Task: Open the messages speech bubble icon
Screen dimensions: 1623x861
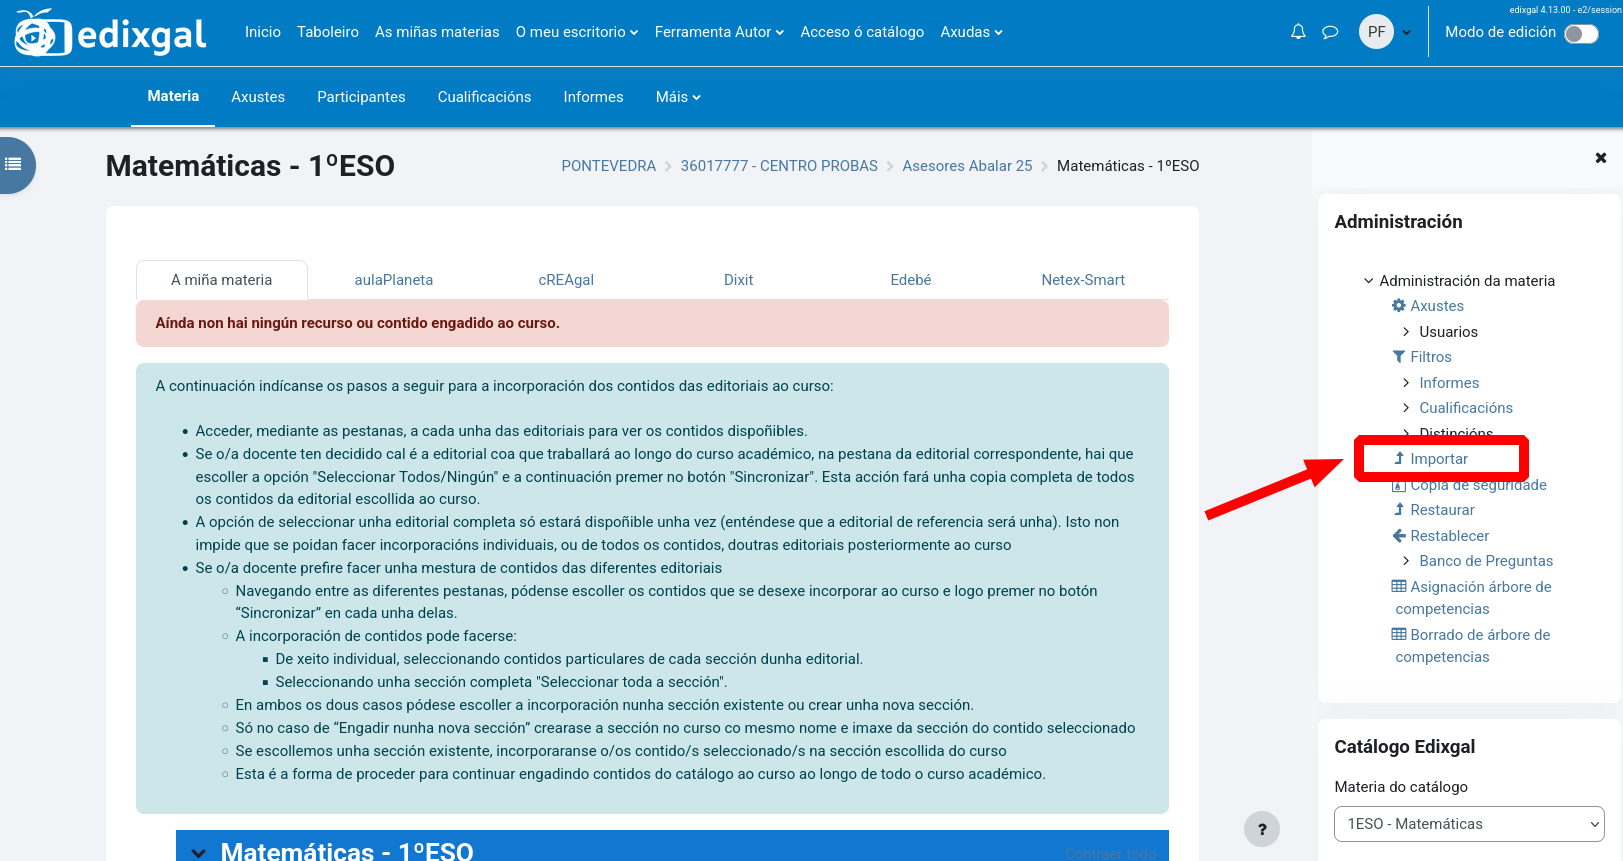Action: tap(1330, 32)
